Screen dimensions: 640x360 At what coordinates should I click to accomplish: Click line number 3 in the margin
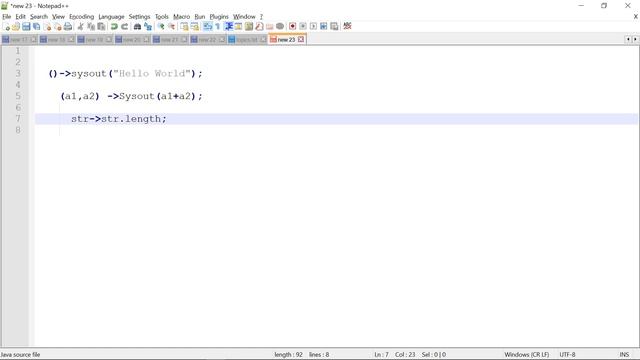pos(18,73)
